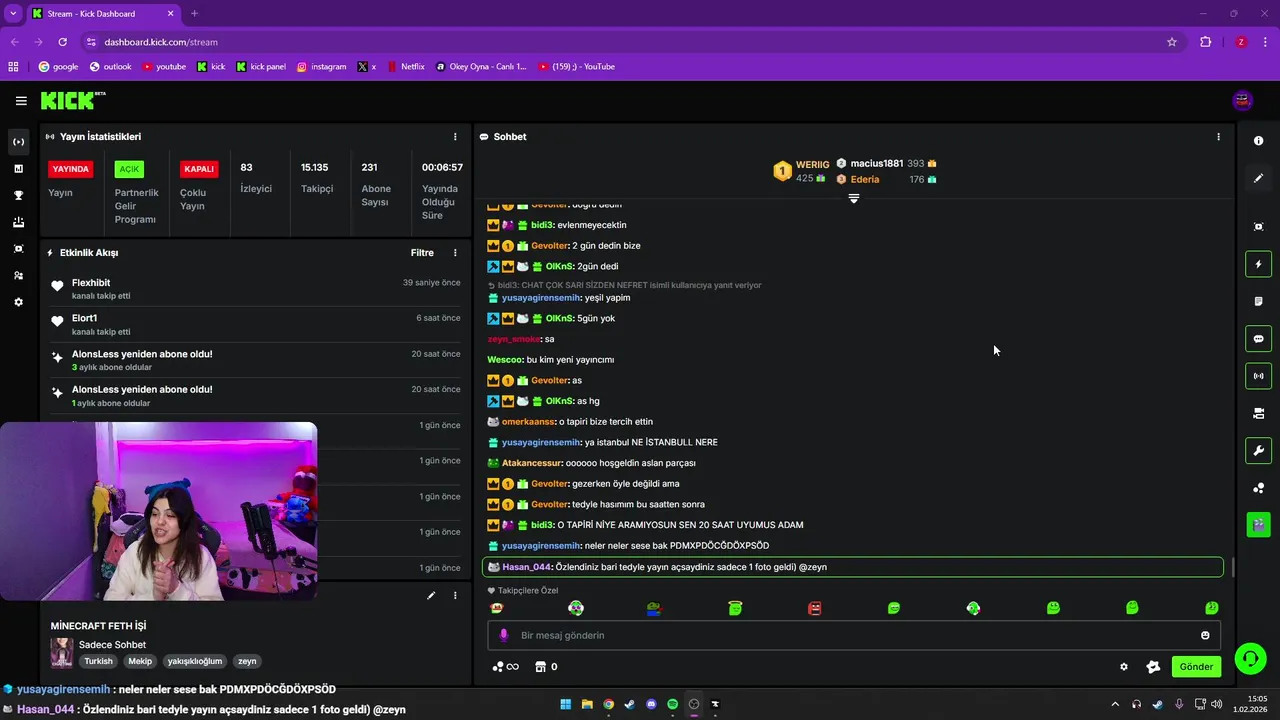Insert the red angry face emote
This screenshot has width=1280, height=720.
pyautogui.click(x=814, y=608)
